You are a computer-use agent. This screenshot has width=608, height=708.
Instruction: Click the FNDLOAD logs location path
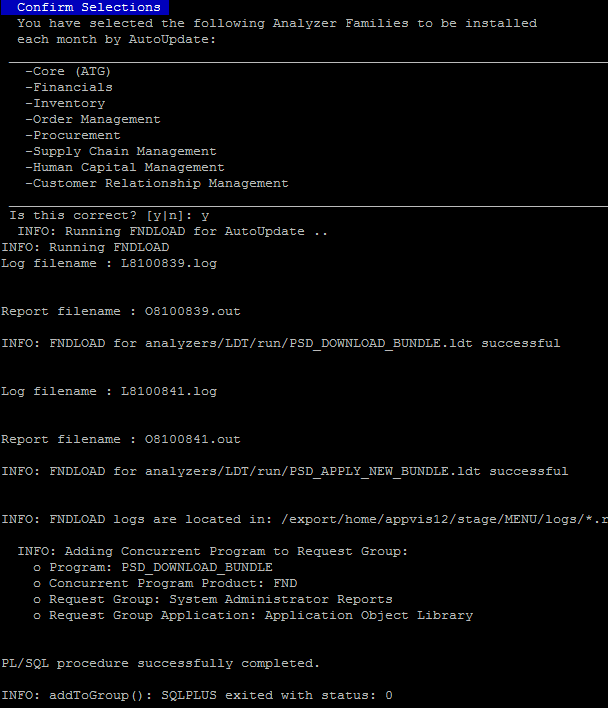445,519
